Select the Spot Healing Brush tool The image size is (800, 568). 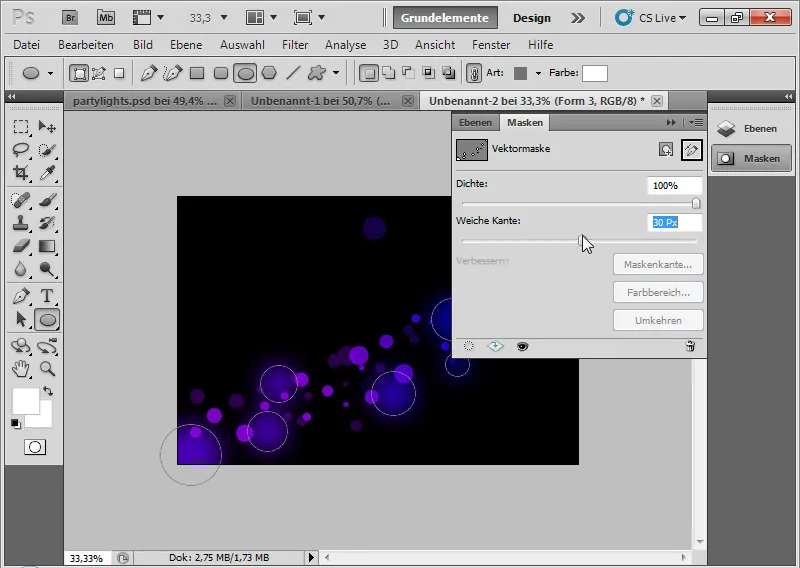pyautogui.click(x=21, y=200)
